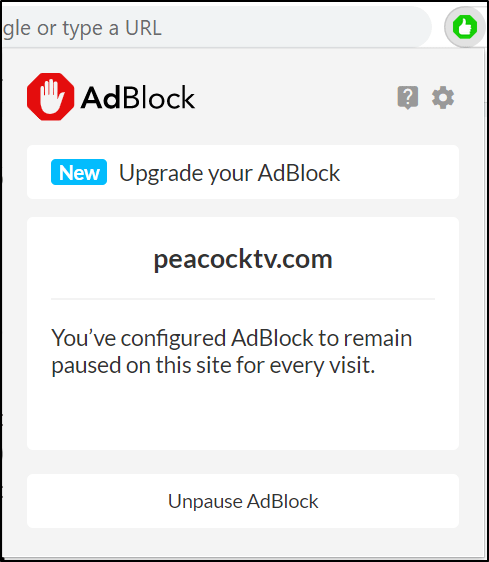Click the white hand inside the red octagon

(x=52, y=96)
